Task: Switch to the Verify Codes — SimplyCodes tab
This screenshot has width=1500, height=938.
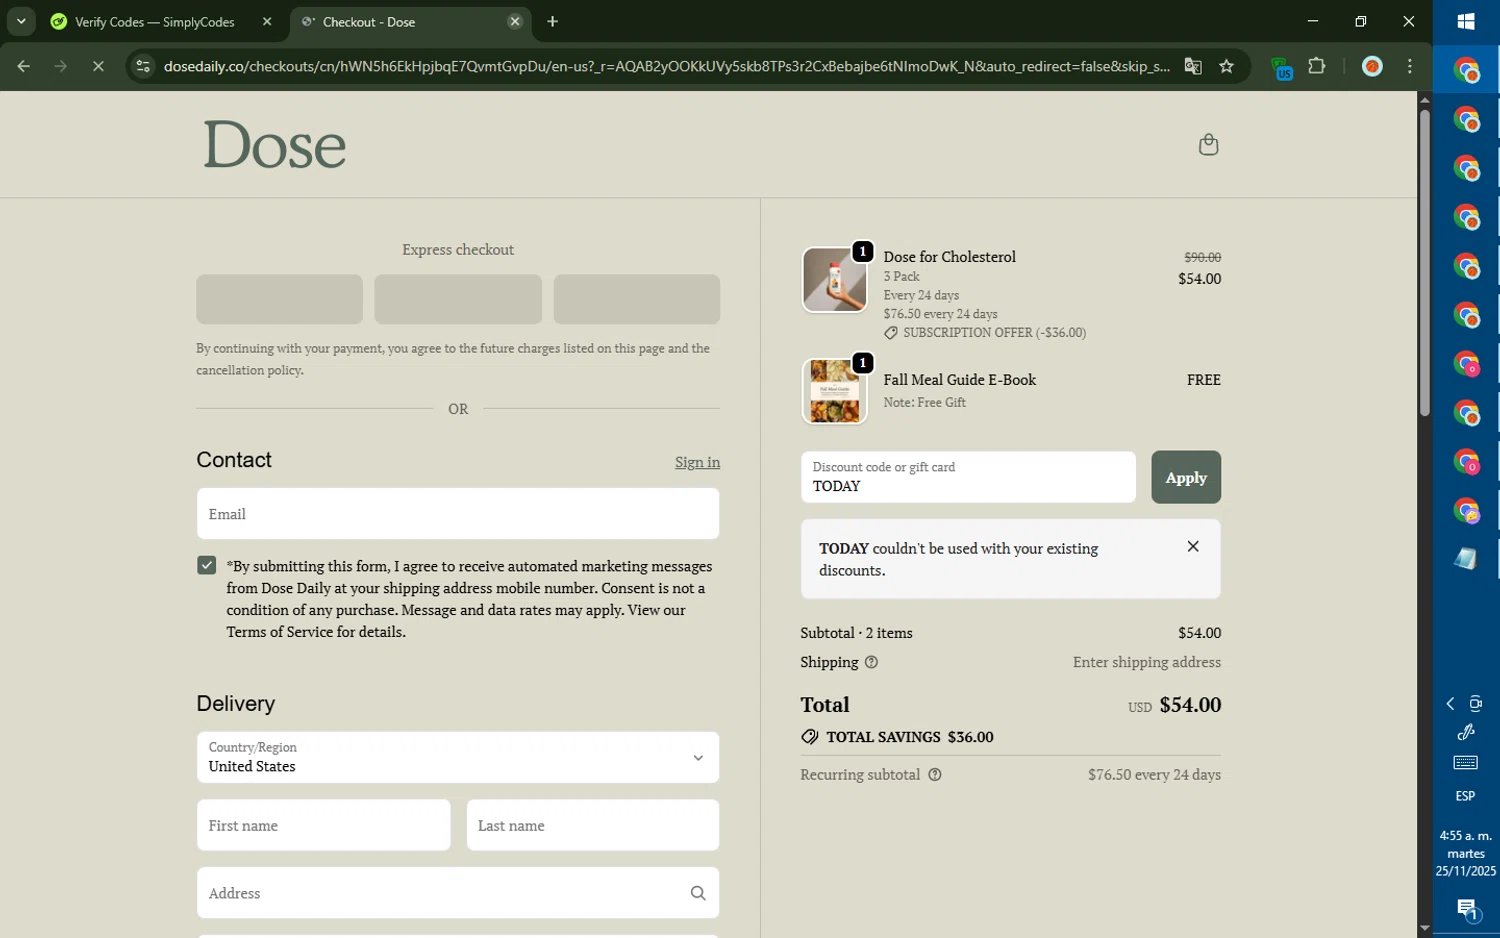Action: point(155,22)
